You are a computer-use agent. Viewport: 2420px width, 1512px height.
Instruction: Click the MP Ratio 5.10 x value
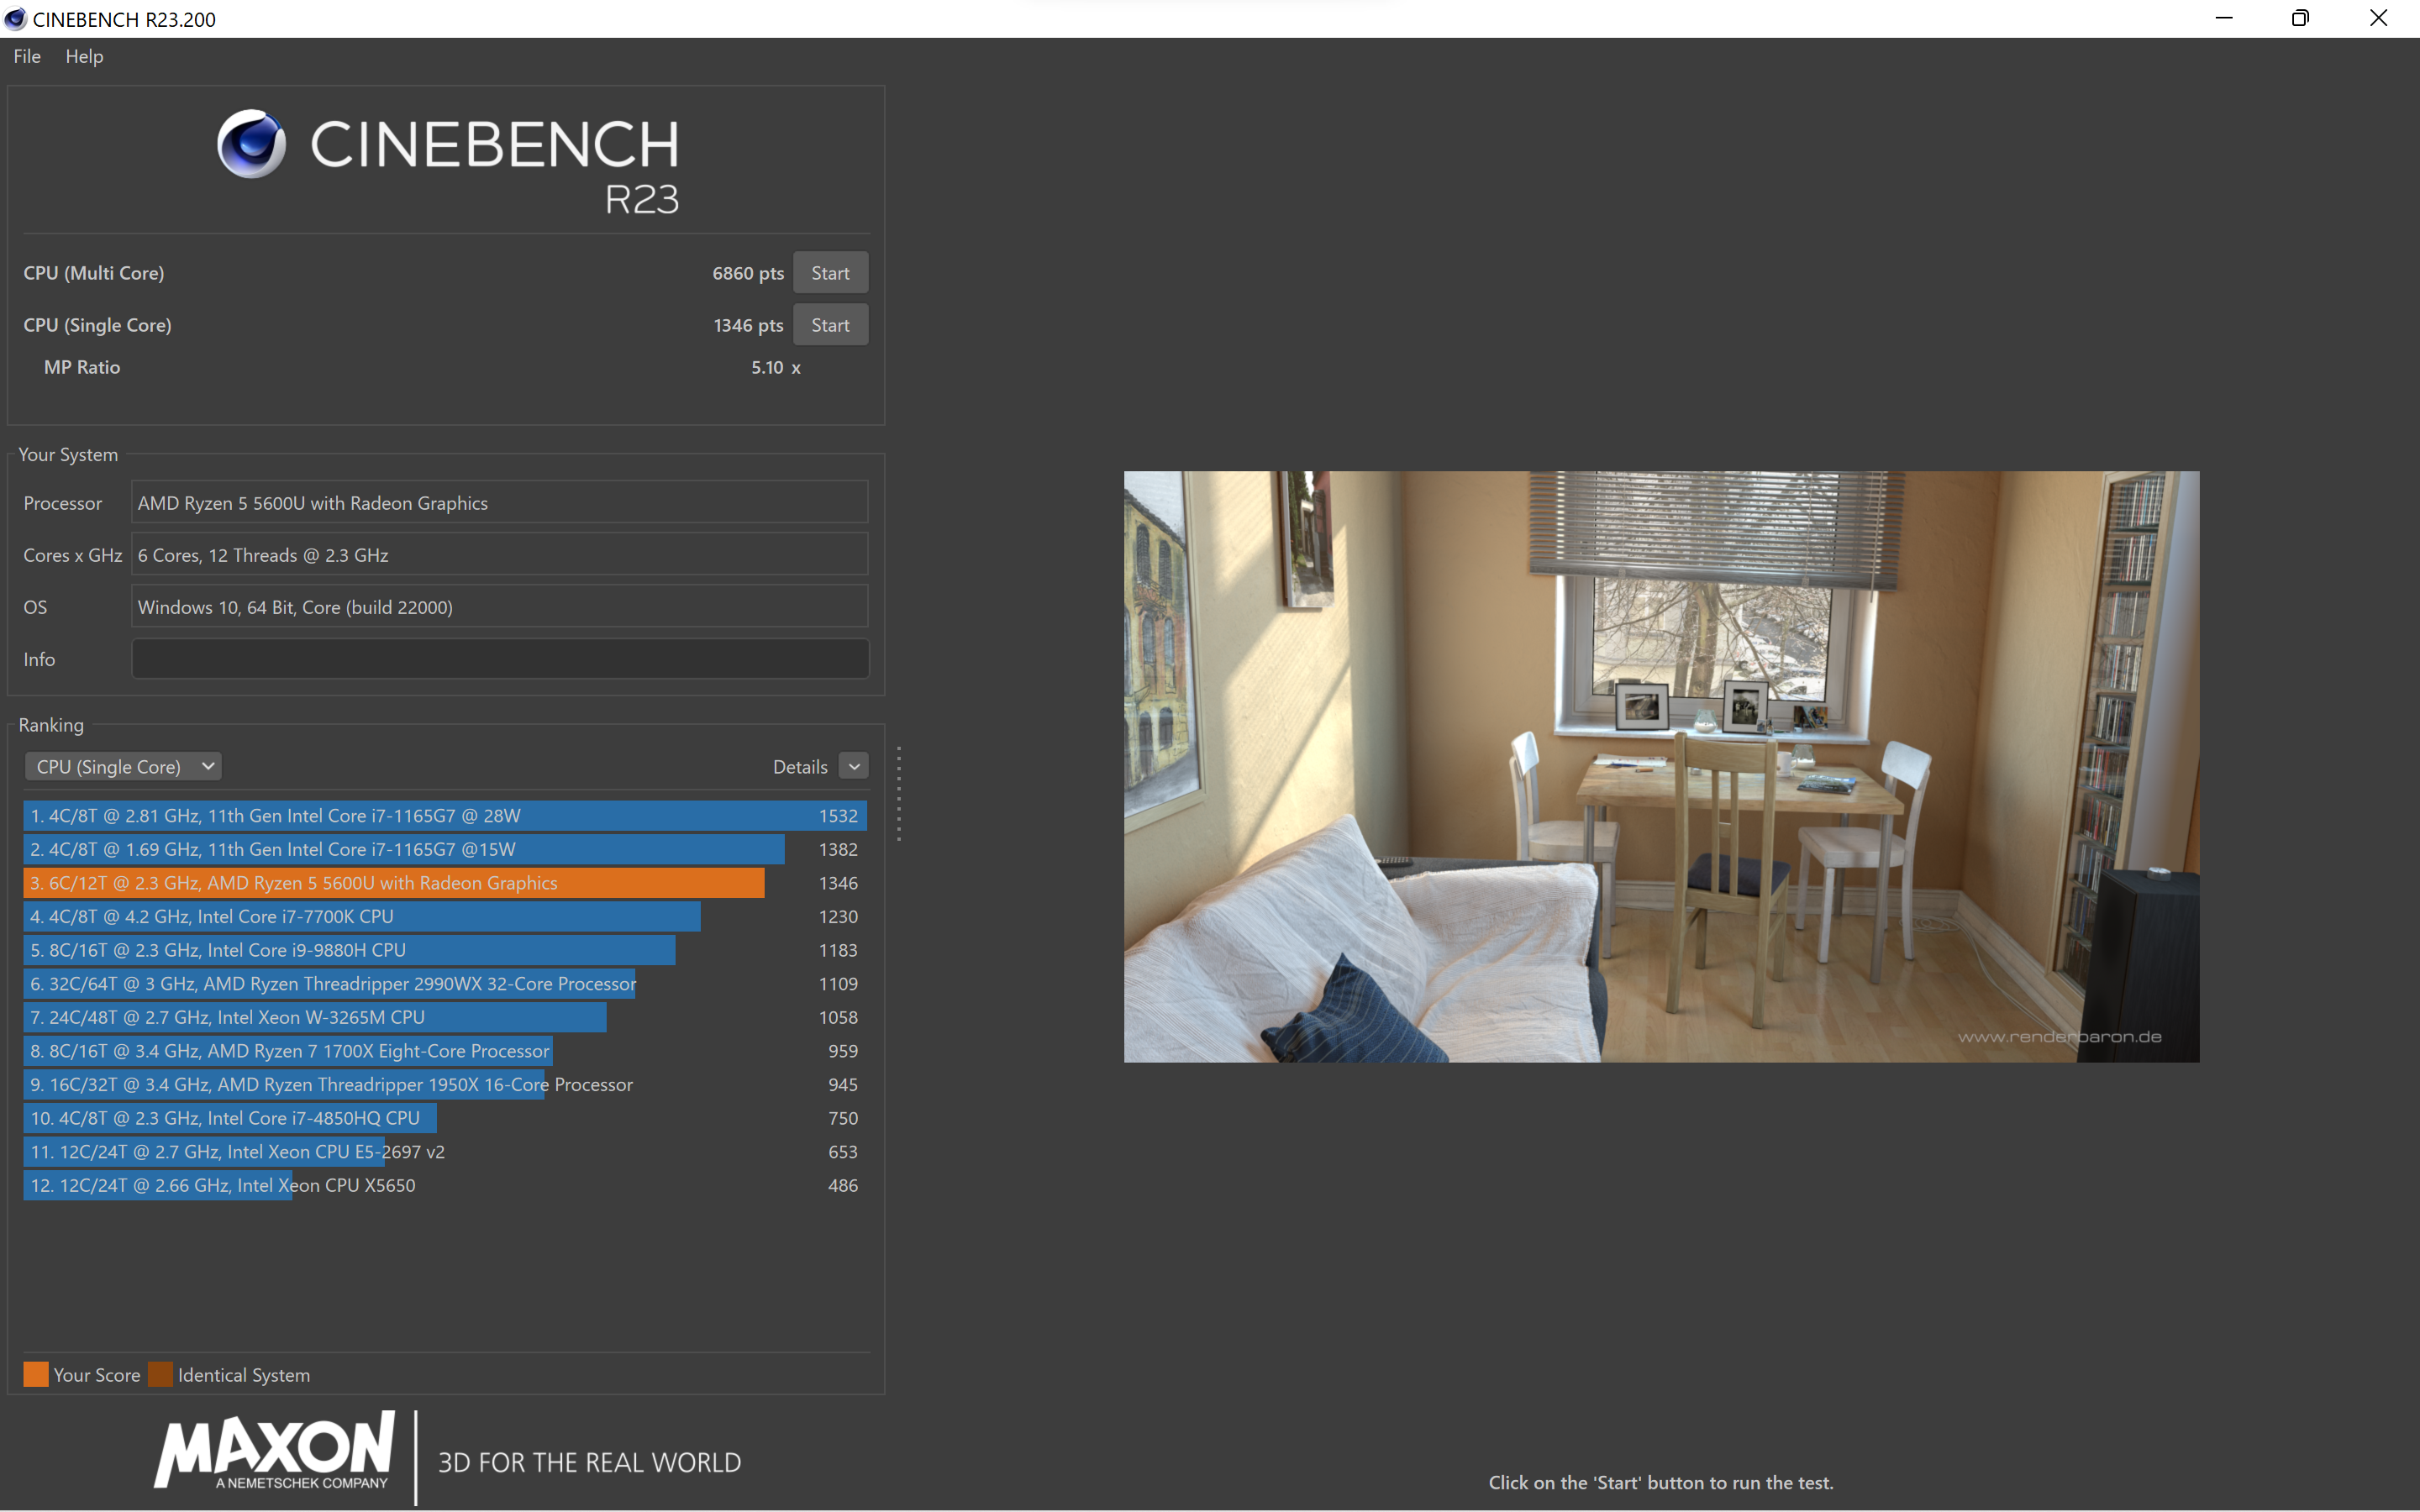[776, 367]
